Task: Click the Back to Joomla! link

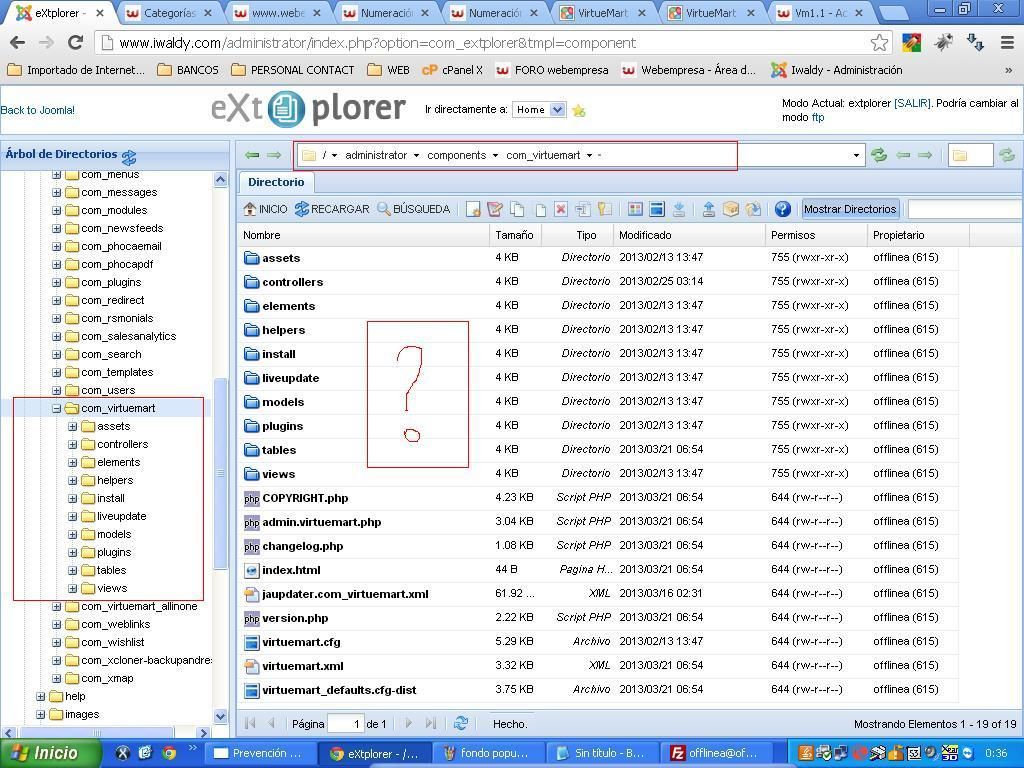Action: point(38,110)
